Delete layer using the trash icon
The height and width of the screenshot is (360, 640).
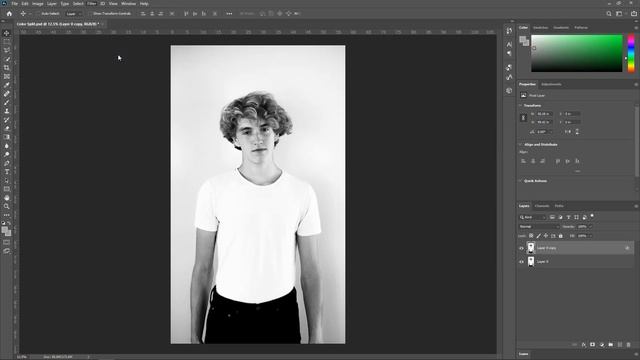(x=628, y=345)
